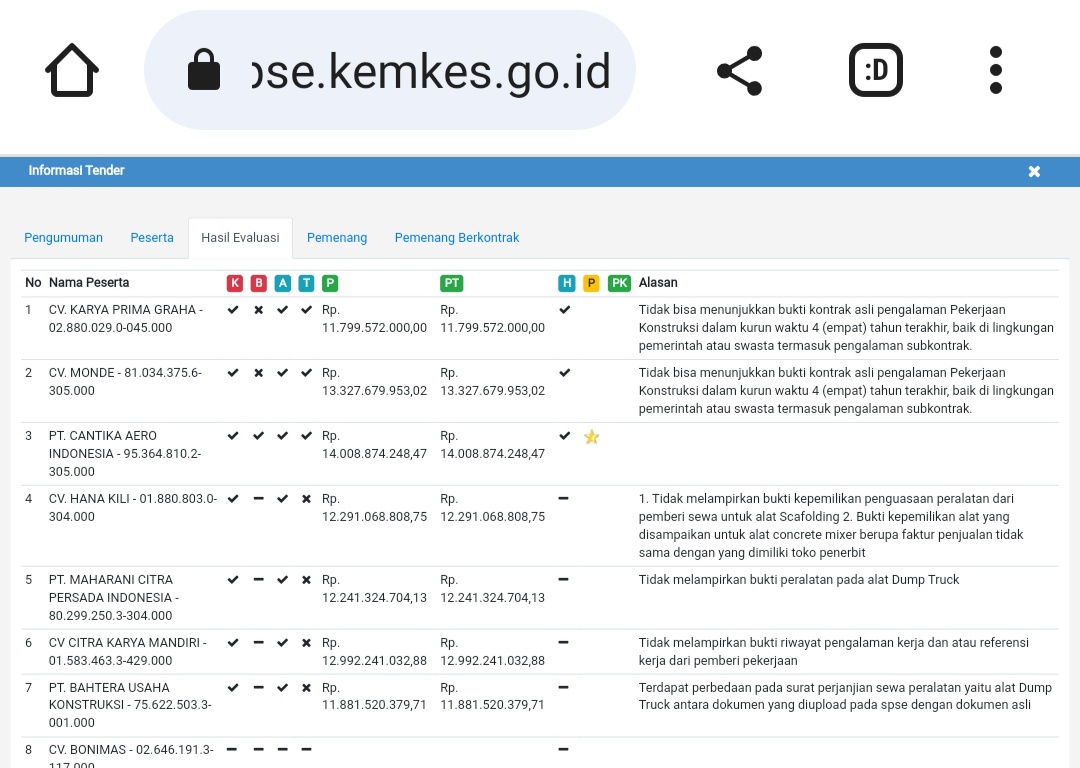The width and height of the screenshot is (1080, 768).
Task: Tap the share icon in browser toolbar
Action: pyautogui.click(x=740, y=70)
